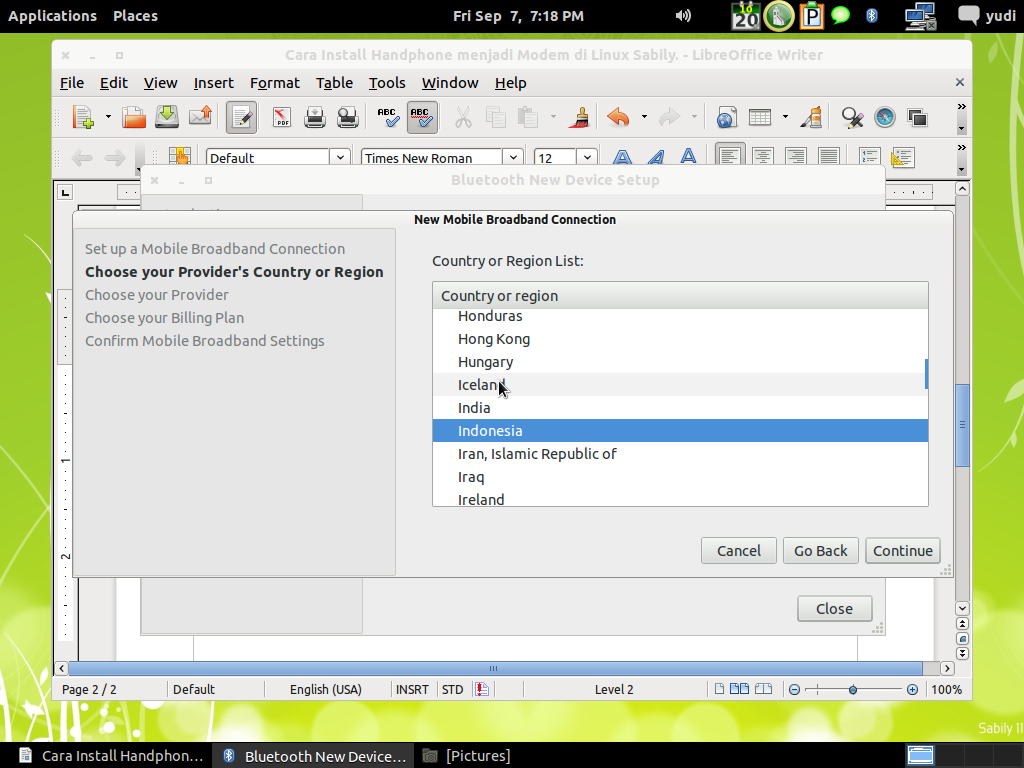The image size is (1024, 768).
Task: Expand the Times New Roman font dropdown
Action: coord(513,157)
